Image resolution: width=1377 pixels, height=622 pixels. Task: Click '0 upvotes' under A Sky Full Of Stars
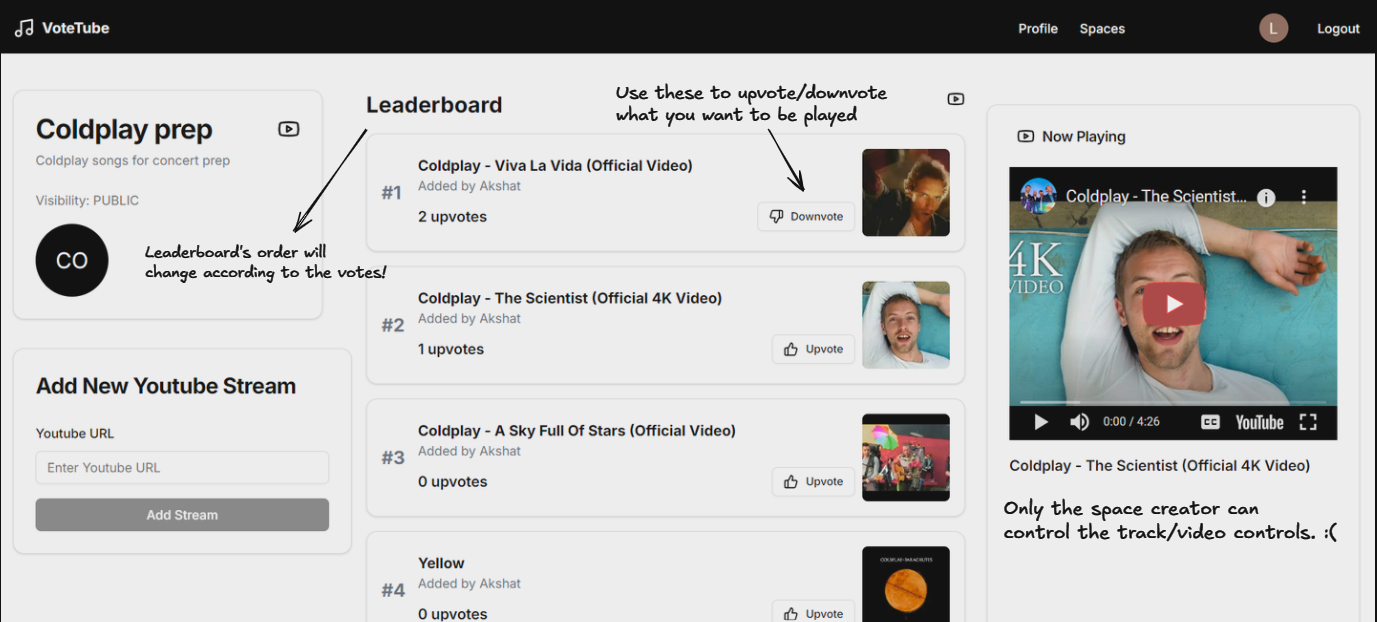click(x=453, y=481)
